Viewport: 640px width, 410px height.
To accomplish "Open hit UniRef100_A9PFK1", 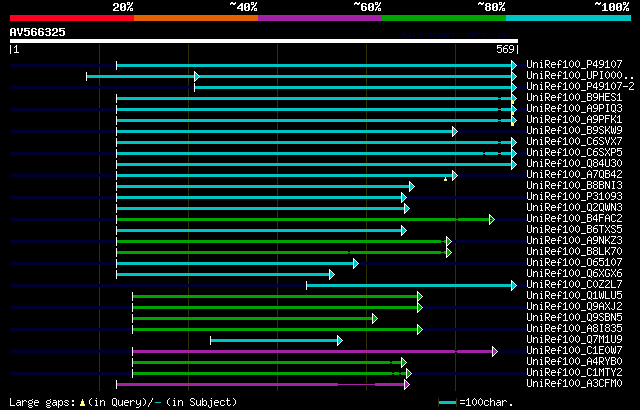I will tap(574, 120).
